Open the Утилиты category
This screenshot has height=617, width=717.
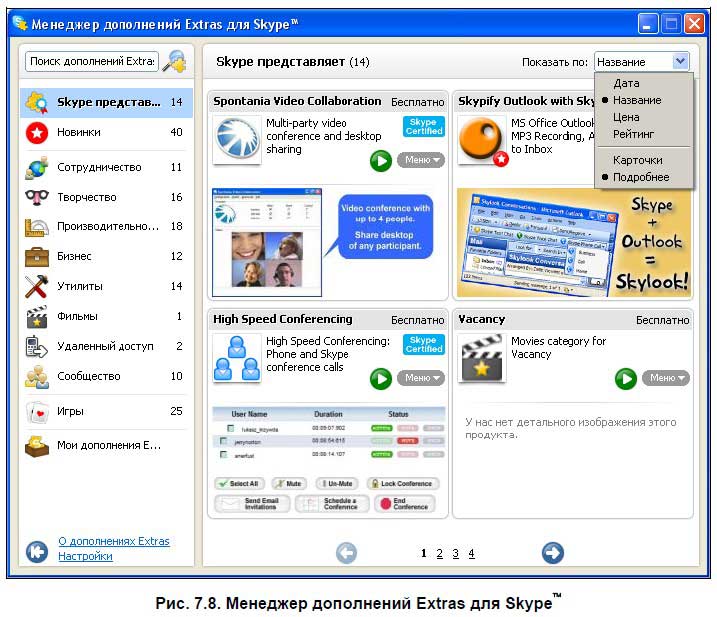[x=79, y=287]
